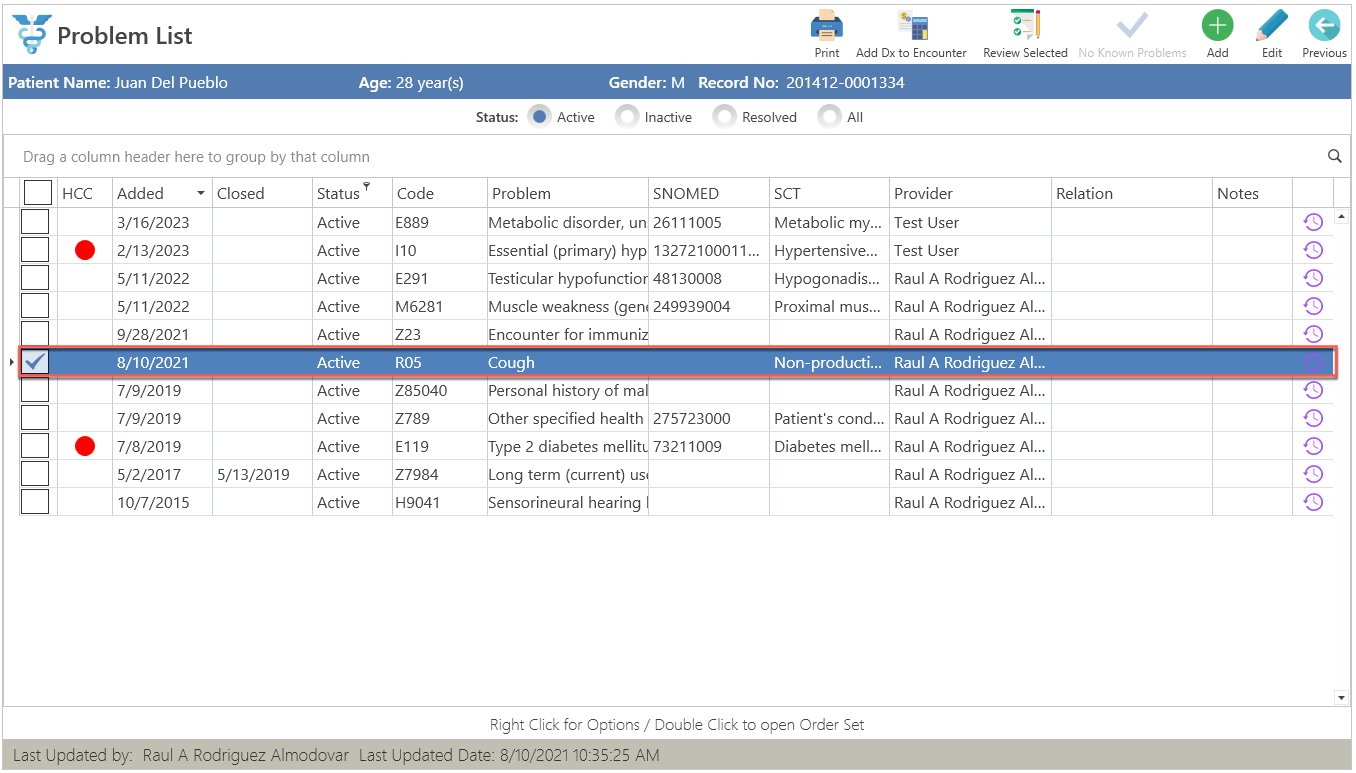
Task: Click the Testicular hypofunction problem cell
Action: pos(568,278)
